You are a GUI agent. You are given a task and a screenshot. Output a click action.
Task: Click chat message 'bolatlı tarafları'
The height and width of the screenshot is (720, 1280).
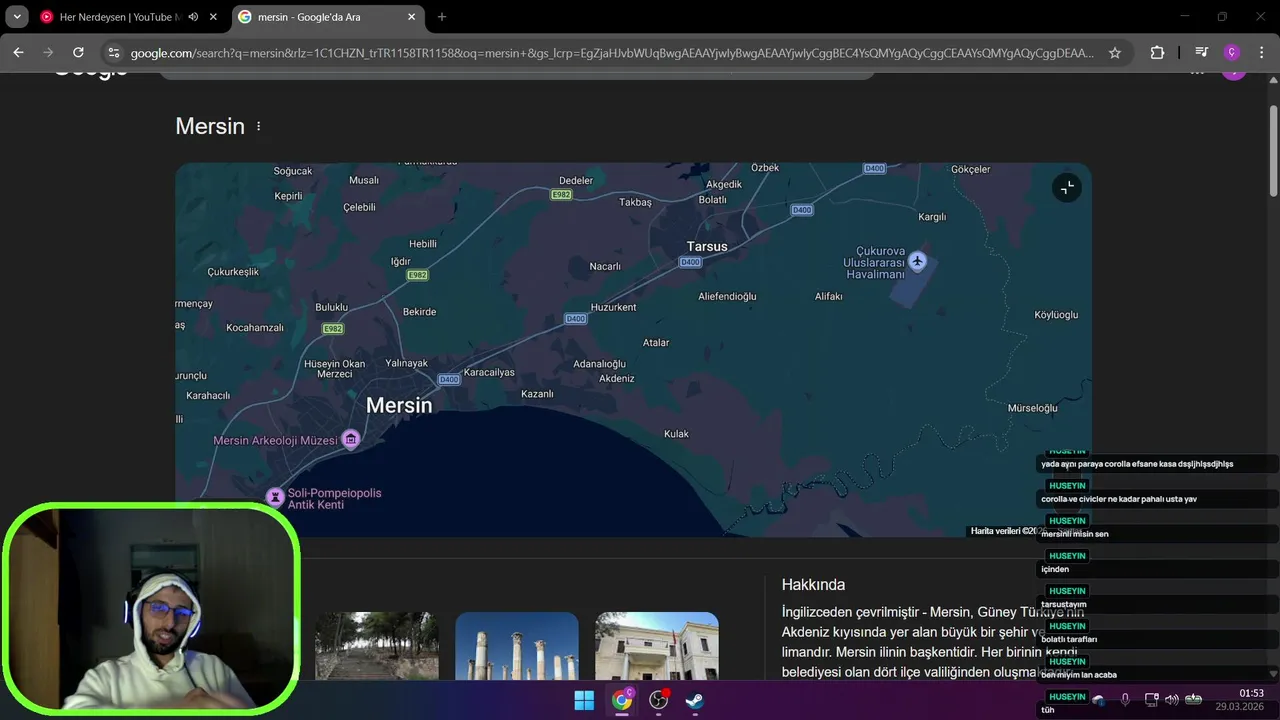click(1069, 640)
